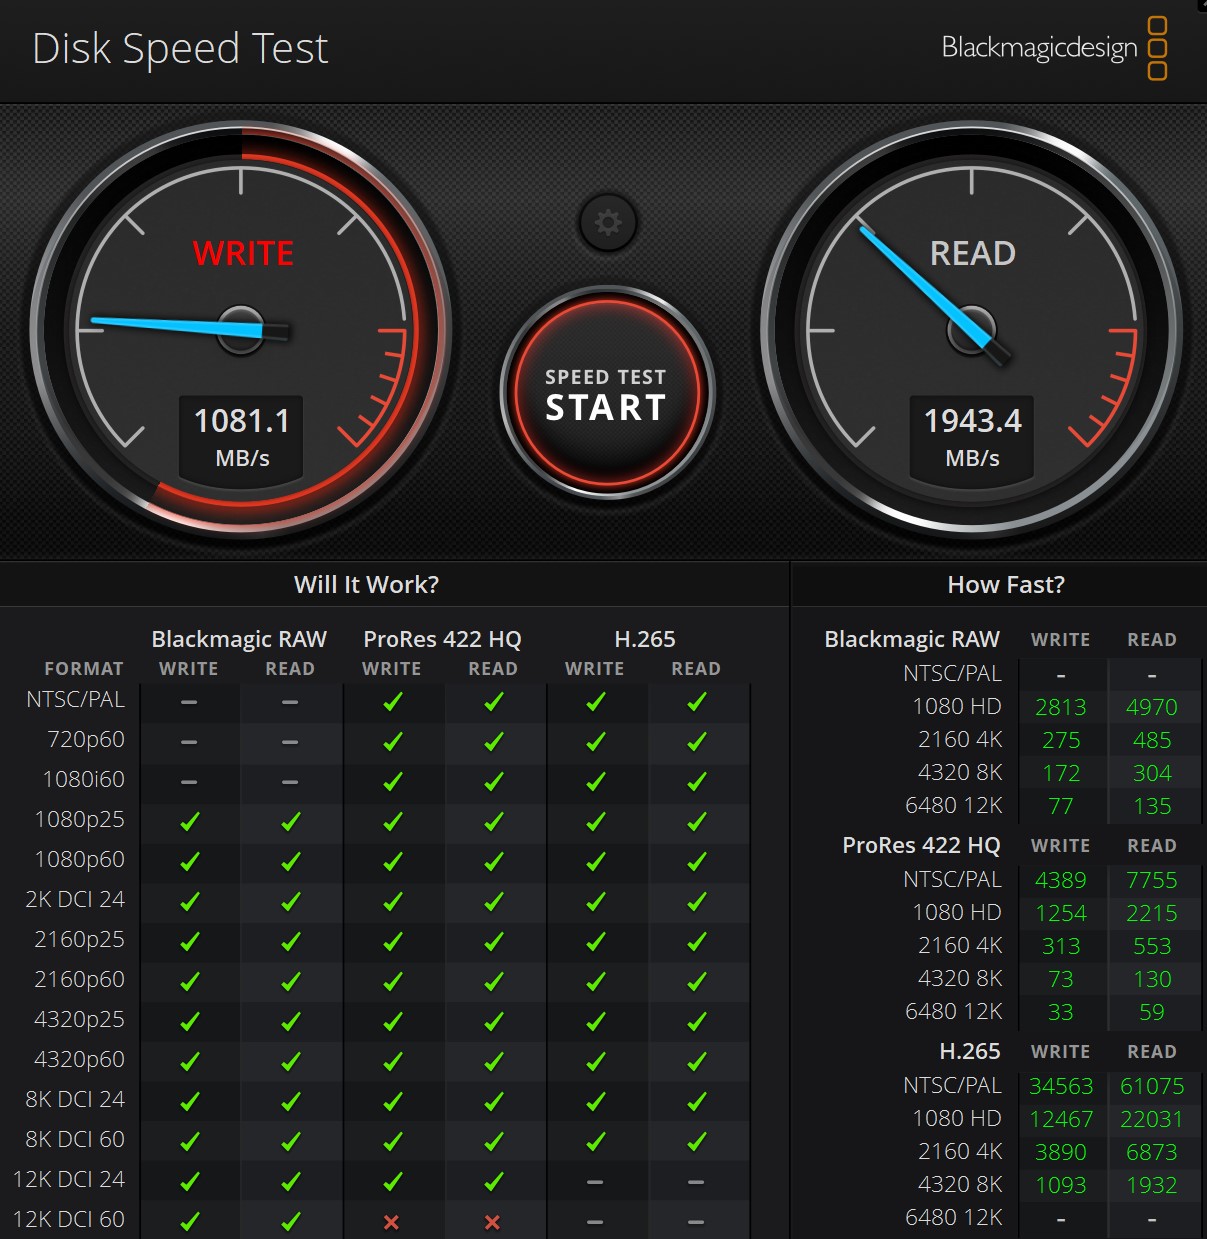This screenshot has height=1239, width=1207.
Task: Select the Will It Work? panel header
Action: click(x=366, y=584)
